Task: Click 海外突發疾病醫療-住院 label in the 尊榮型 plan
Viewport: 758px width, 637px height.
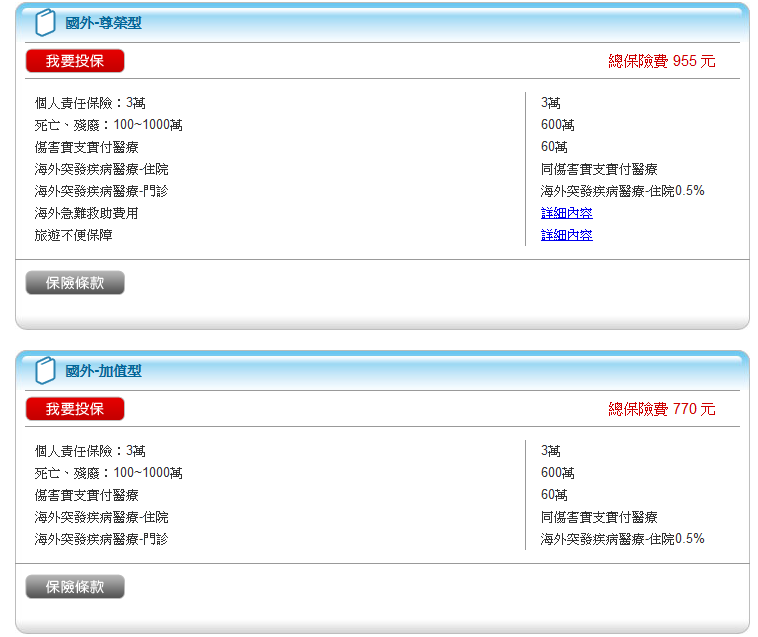Action: tap(102, 169)
